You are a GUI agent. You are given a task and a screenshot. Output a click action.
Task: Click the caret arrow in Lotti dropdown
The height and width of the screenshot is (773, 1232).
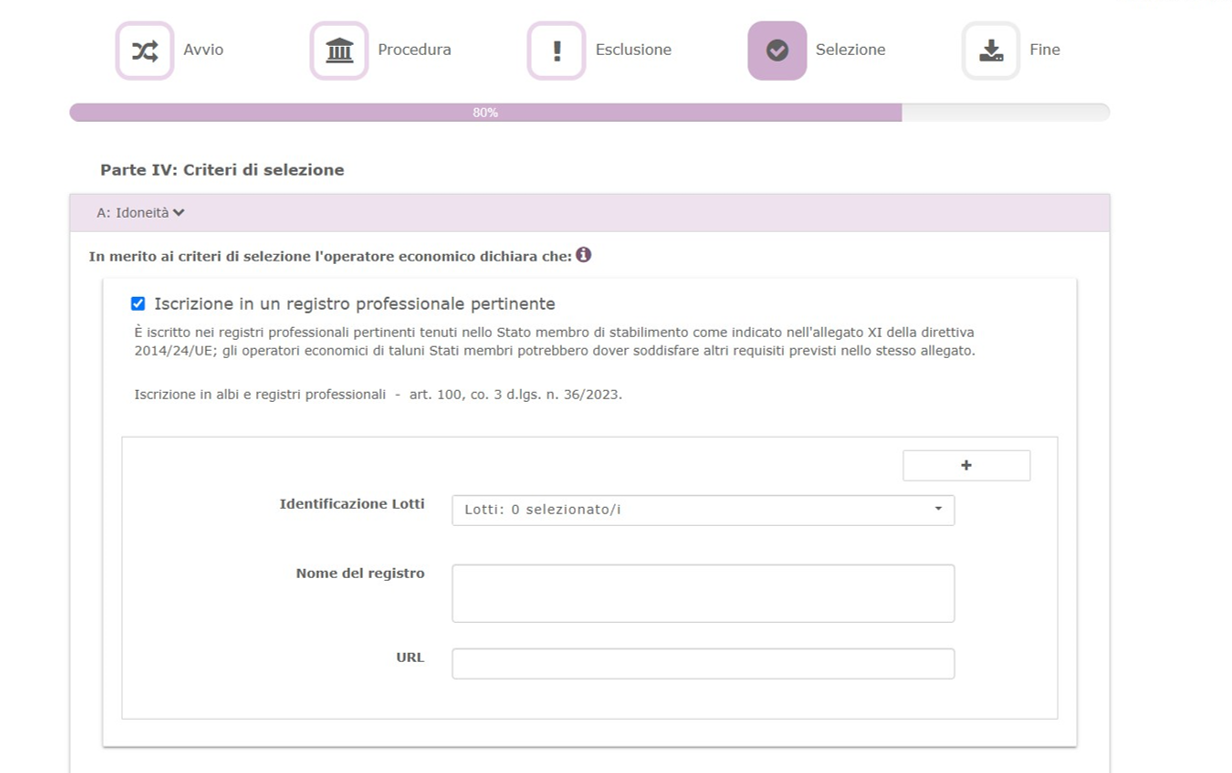click(x=938, y=509)
